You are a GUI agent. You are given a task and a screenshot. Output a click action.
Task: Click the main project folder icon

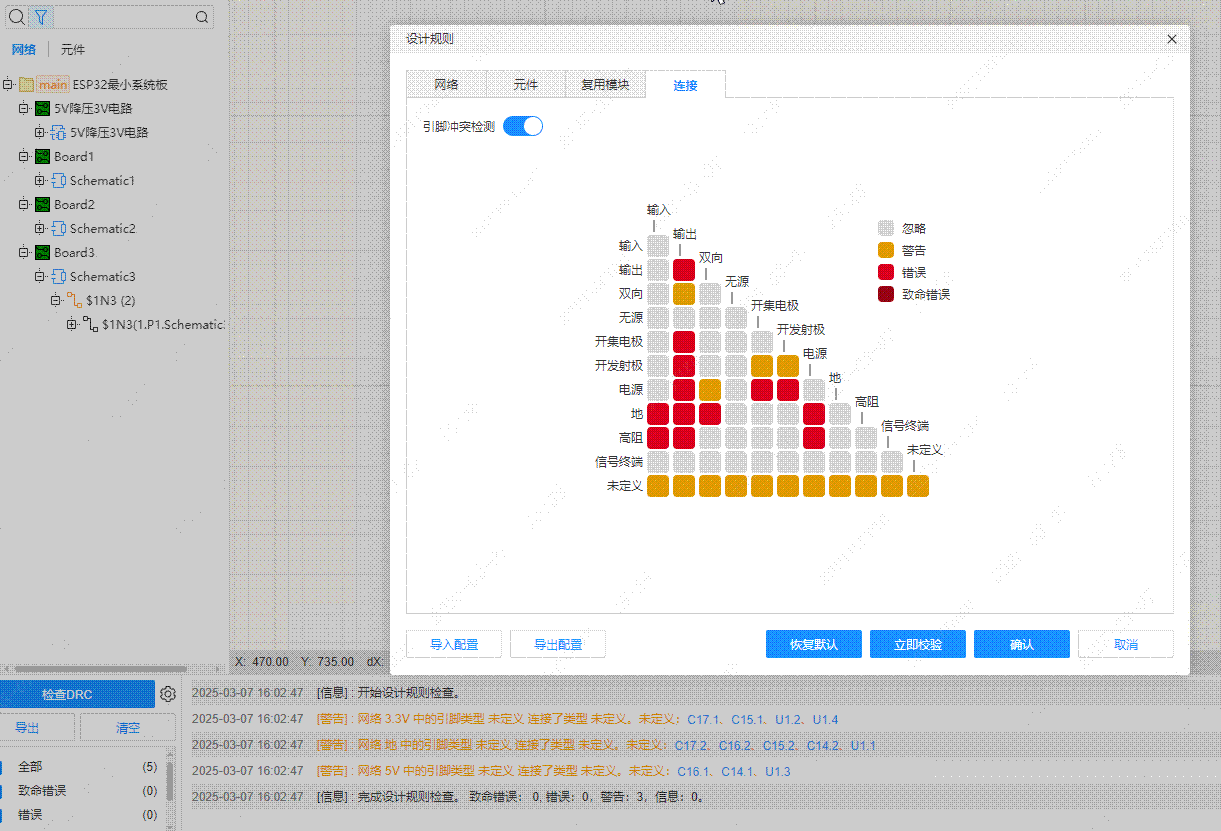pos(26,85)
